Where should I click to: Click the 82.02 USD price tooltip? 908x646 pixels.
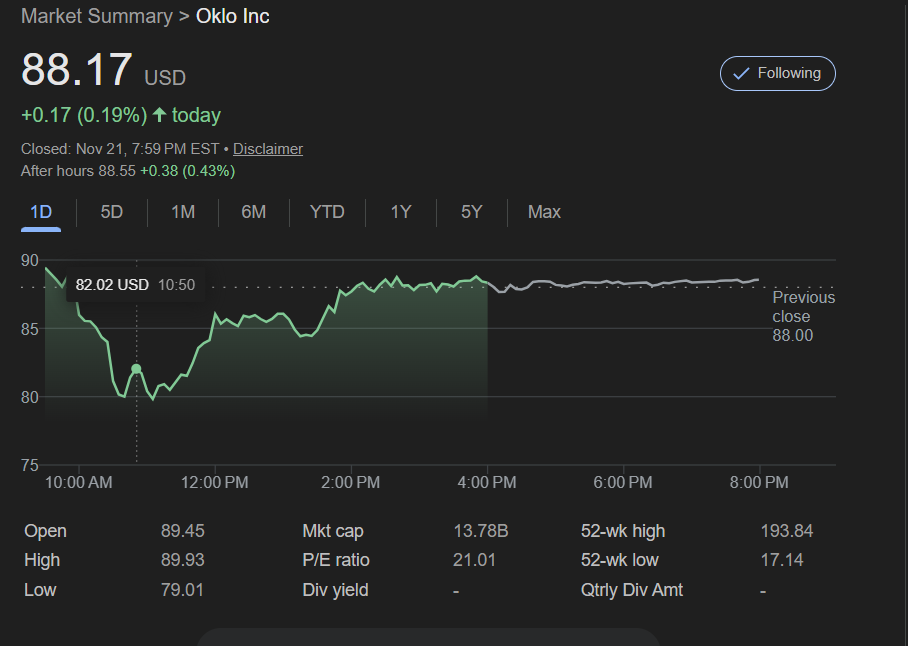(113, 284)
